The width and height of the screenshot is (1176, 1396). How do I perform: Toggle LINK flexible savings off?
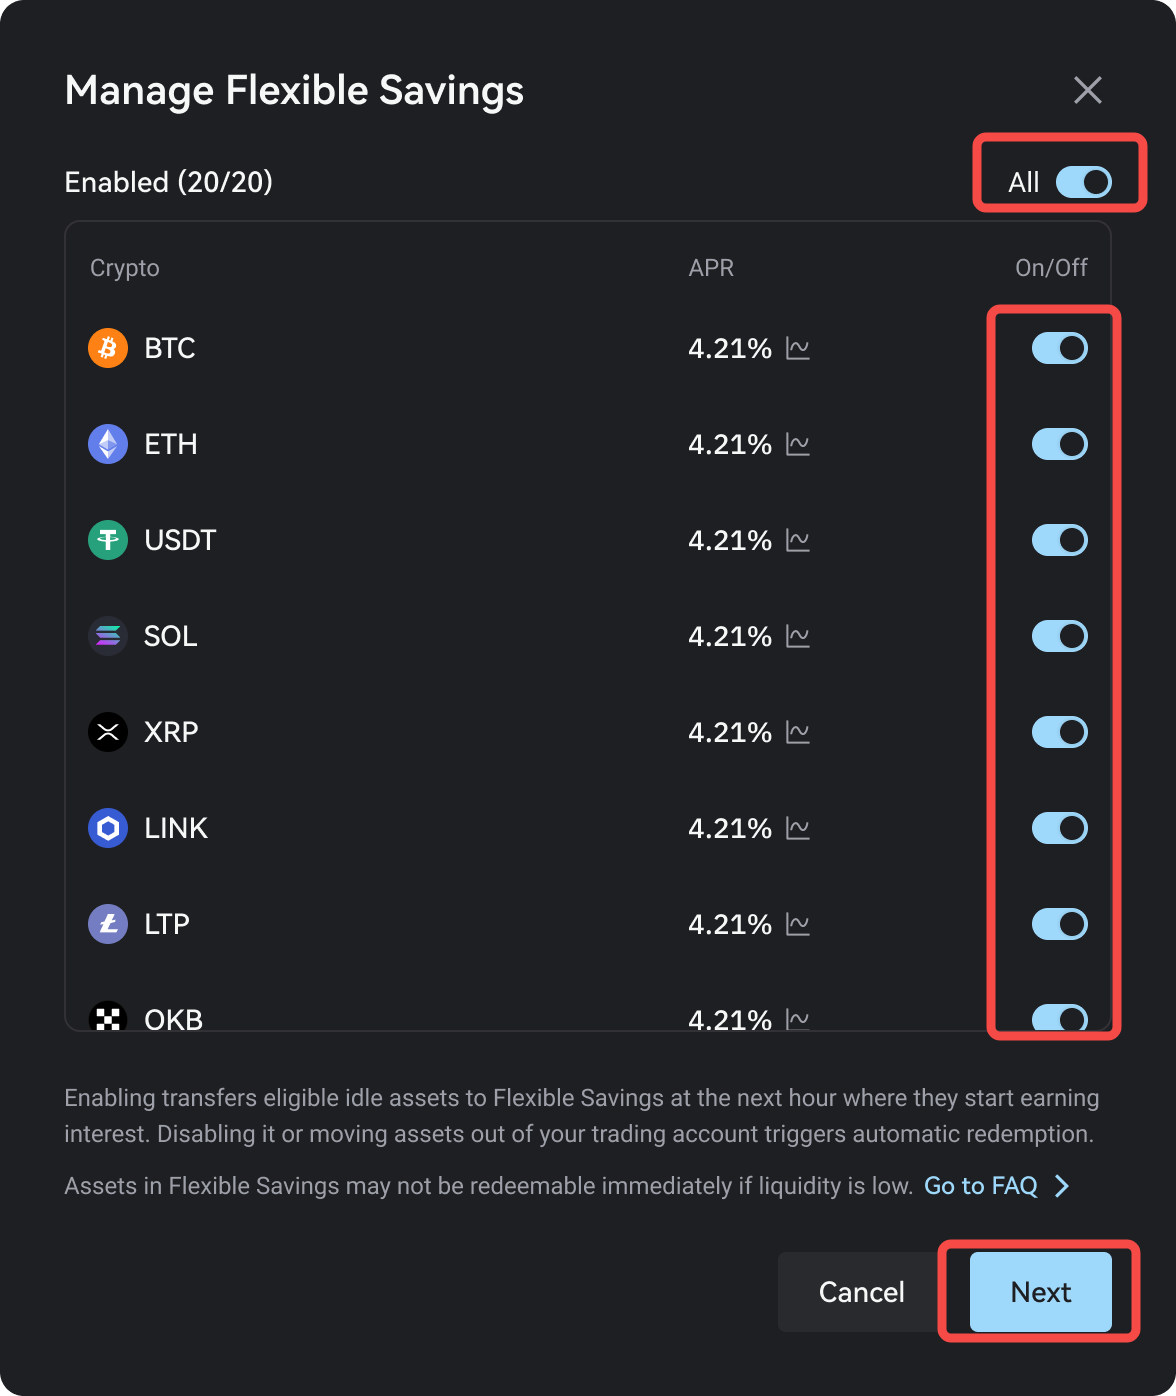pos(1060,828)
